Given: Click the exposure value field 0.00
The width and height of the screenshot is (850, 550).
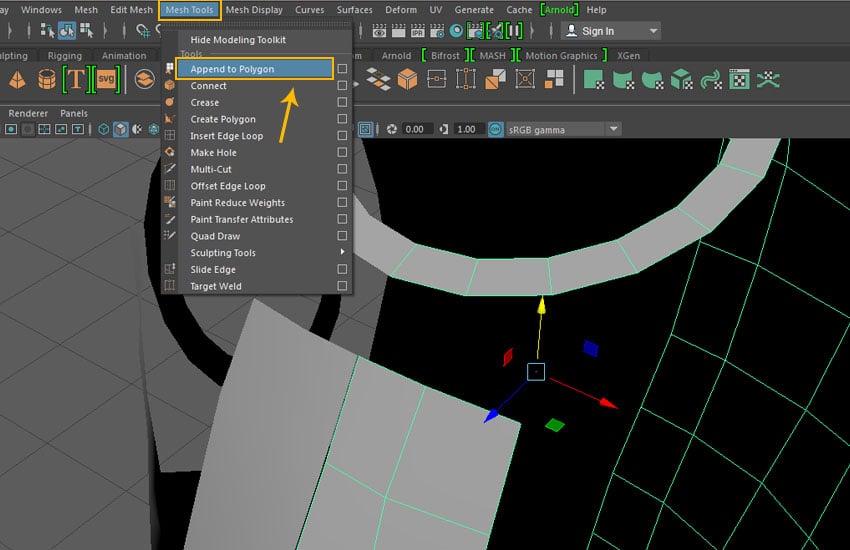Looking at the screenshot, I should point(417,129).
